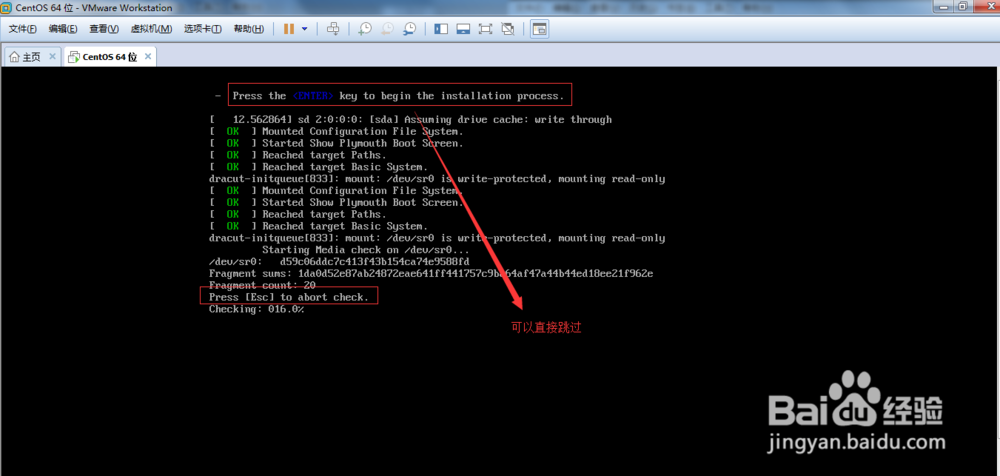Click the orange pause virtual machine button
Image resolution: width=1000 pixels, height=476 pixels.
click(x=289, y=29)
